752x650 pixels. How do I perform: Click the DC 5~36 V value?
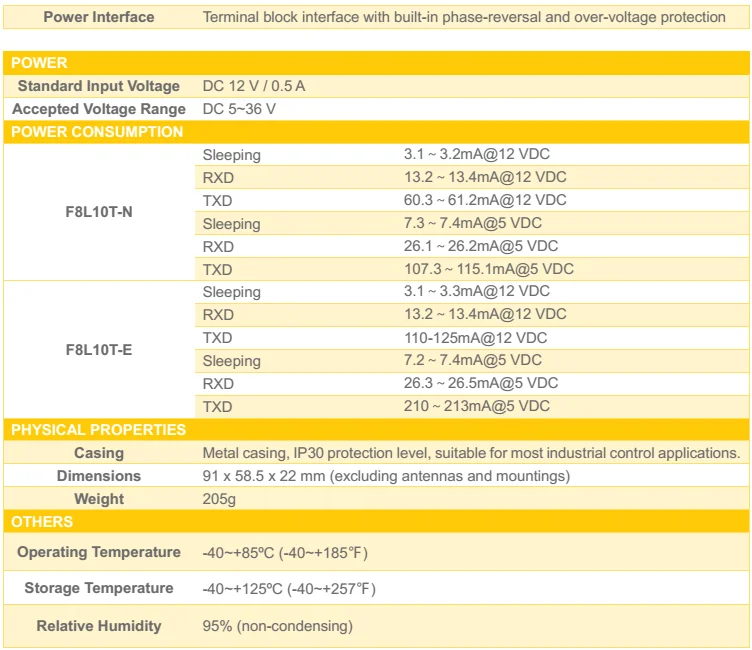click(x=239, y=109)
